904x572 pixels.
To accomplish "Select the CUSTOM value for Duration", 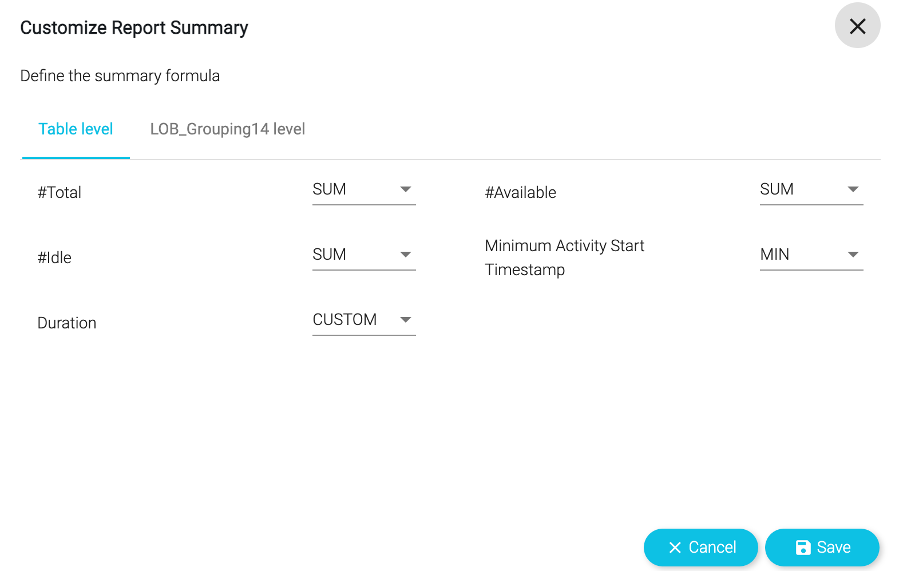I will (x=345, y=320).
